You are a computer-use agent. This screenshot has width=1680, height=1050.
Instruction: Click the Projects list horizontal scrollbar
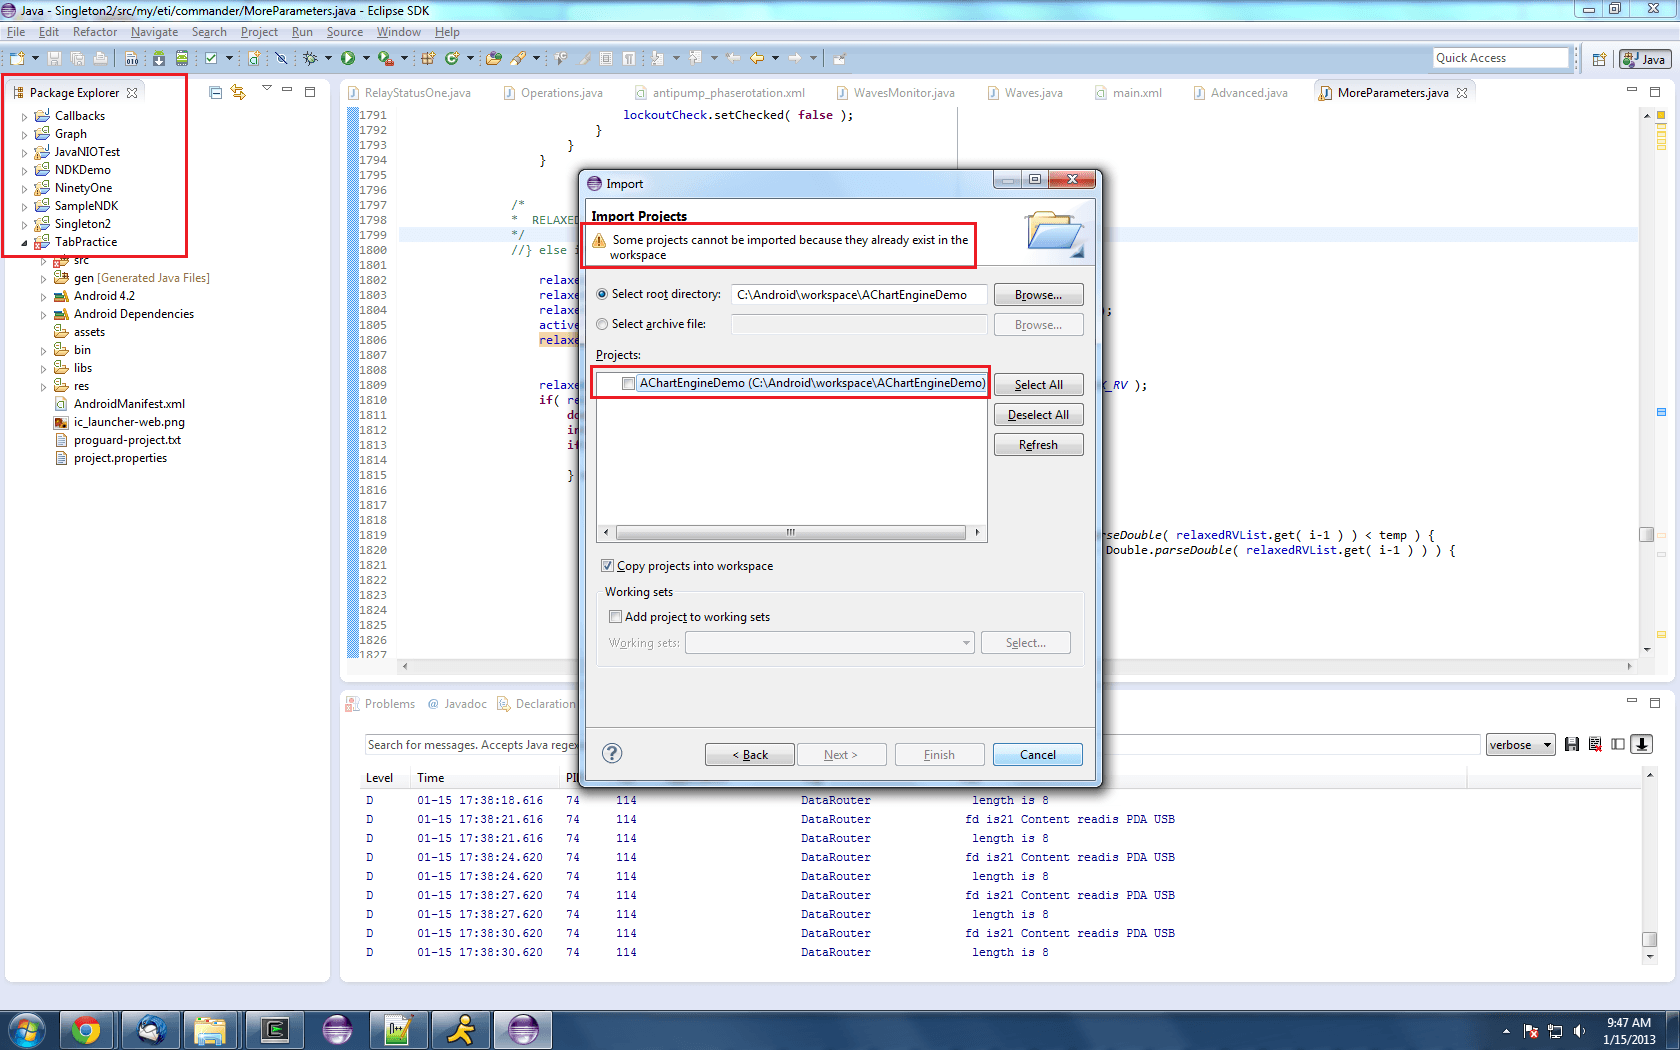tap(791, 532)
